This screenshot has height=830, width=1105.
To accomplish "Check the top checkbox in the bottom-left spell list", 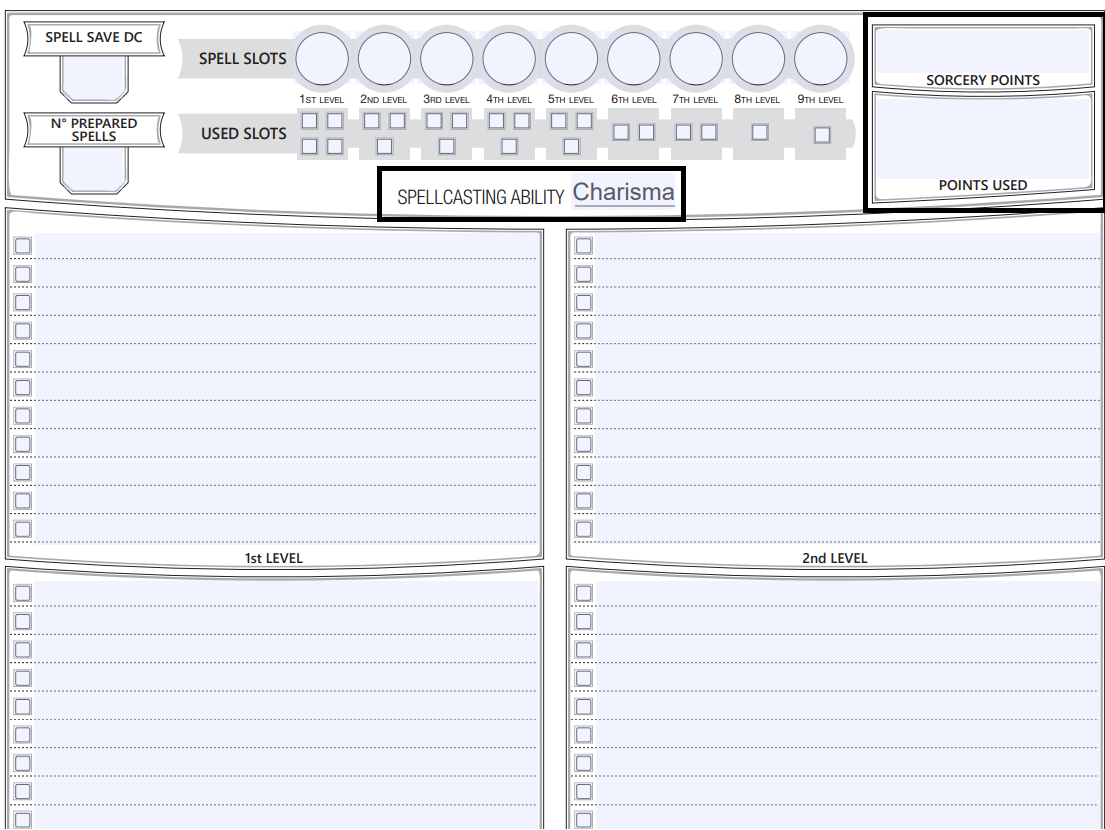I will coord(21,593).
